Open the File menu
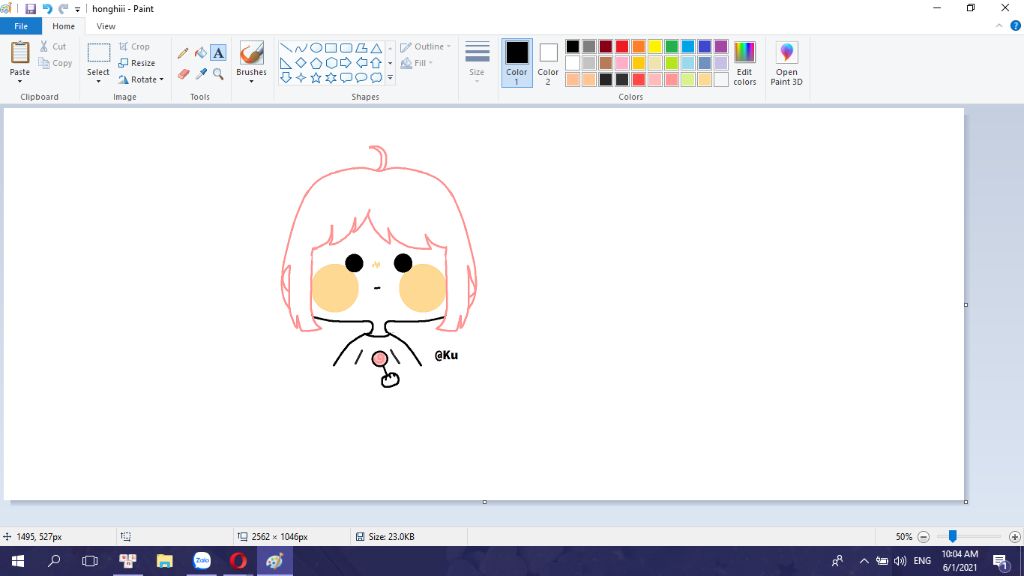Screen dimensions: 1024x576 tap(21, 26)
